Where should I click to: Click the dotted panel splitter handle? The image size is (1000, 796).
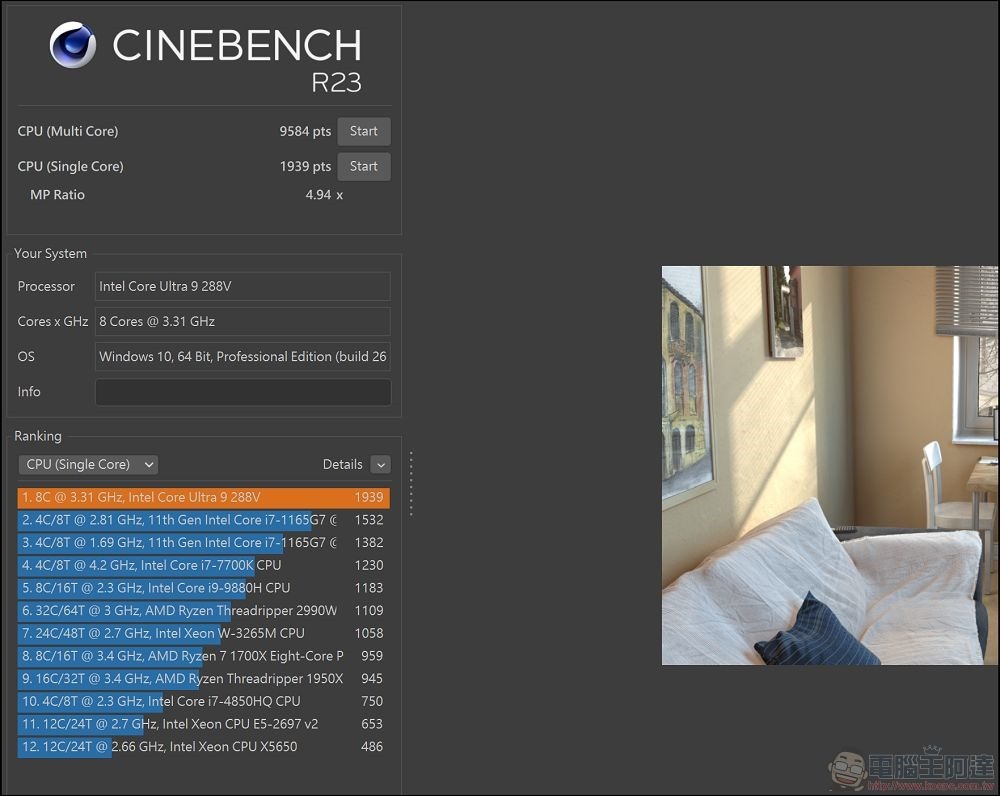click(411, 483)
